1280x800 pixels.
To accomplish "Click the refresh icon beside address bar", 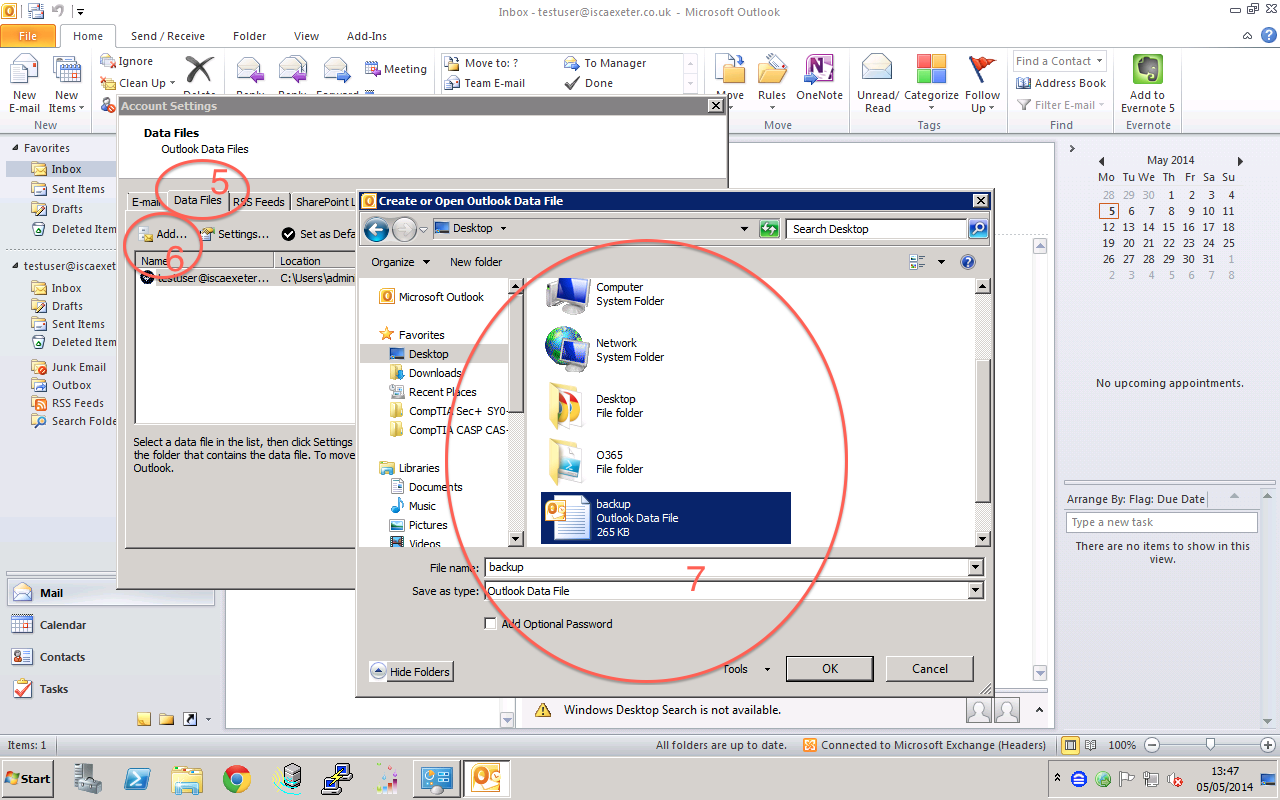I will [x=769, y=229].
